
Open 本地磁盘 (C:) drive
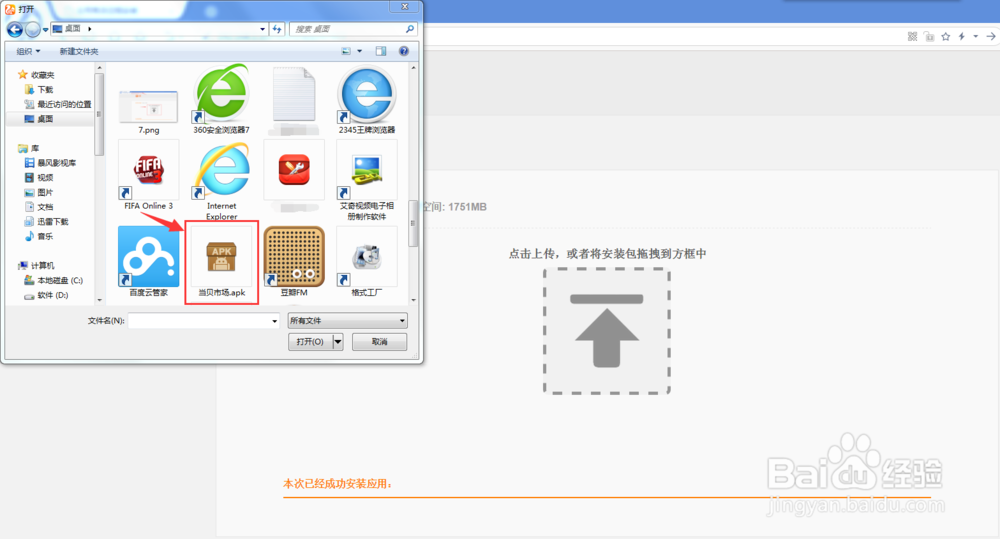click(x=54, y=280)
